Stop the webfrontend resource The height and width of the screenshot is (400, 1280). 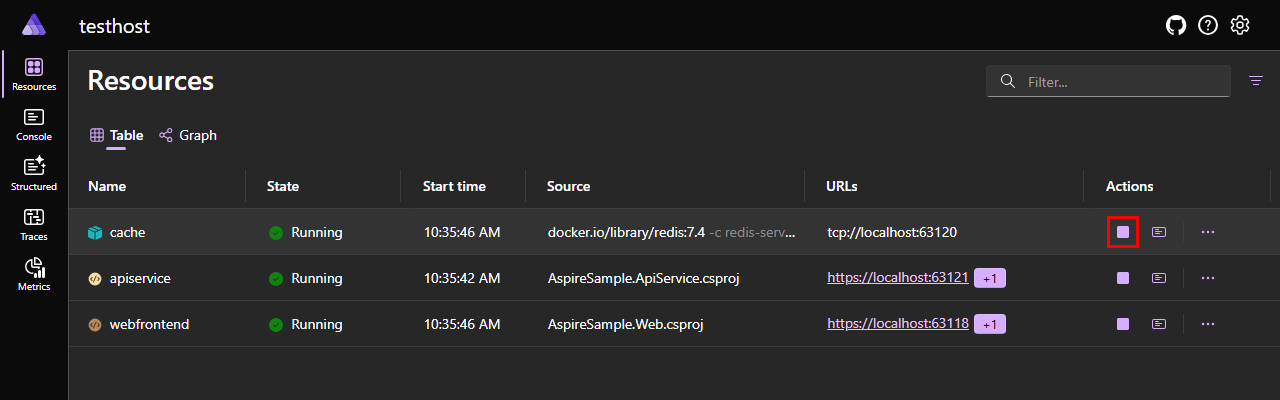1123,324
